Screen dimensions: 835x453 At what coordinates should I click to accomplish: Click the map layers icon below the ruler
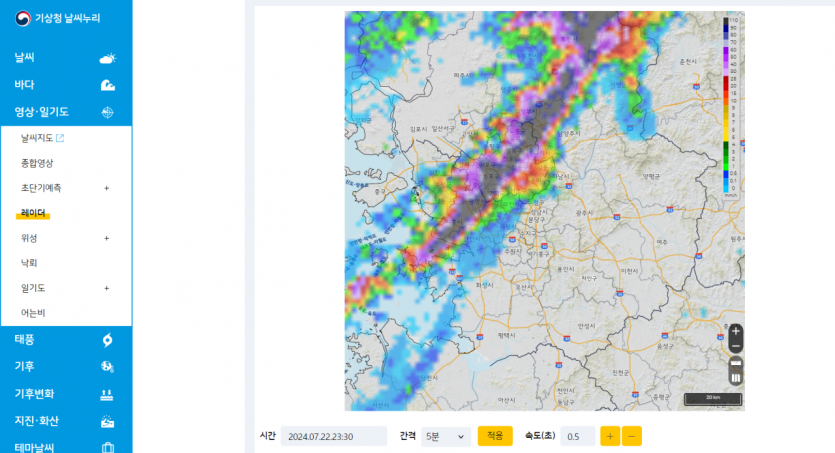tap(736, 378)
